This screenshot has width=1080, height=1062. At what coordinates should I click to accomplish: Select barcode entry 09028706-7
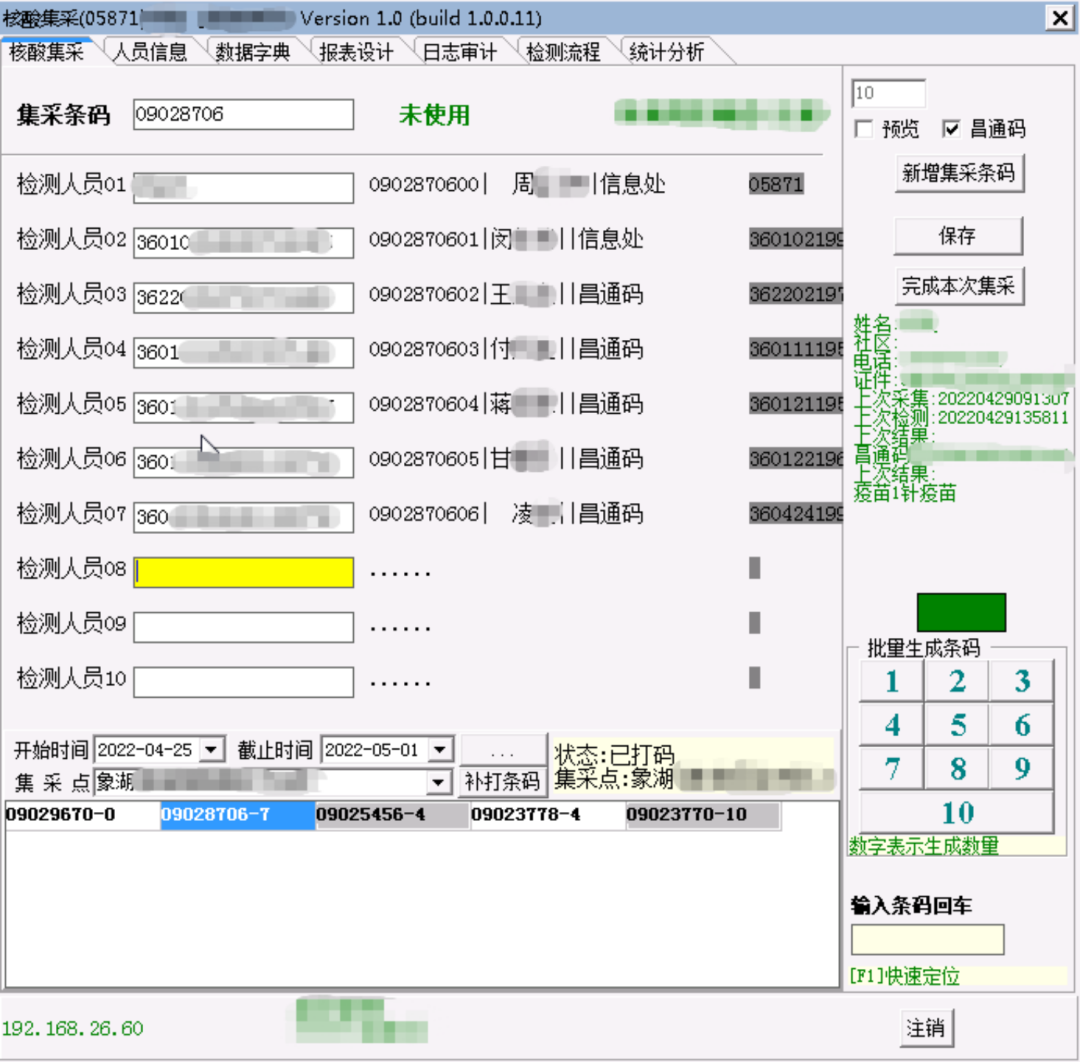tap(238, 815)
